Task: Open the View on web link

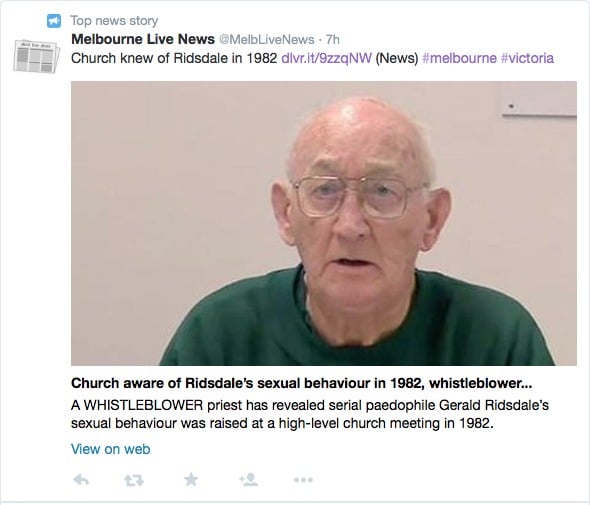Action: coord(111,449)
